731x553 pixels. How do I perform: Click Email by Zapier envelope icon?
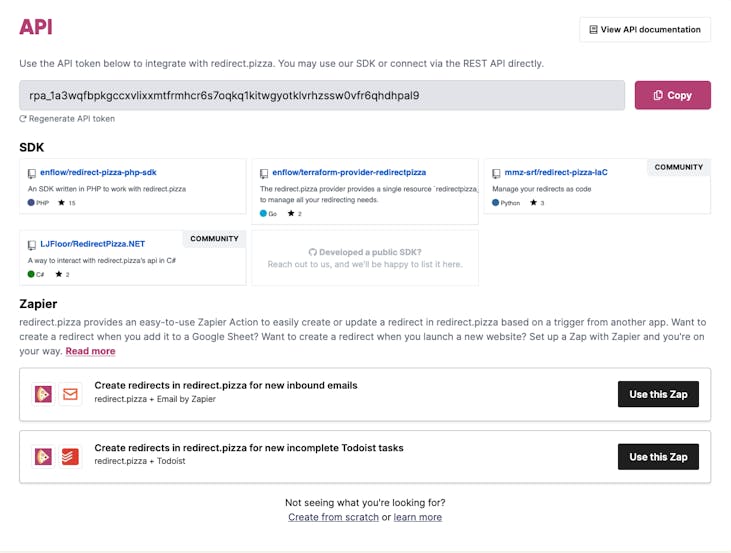(70, 394)
